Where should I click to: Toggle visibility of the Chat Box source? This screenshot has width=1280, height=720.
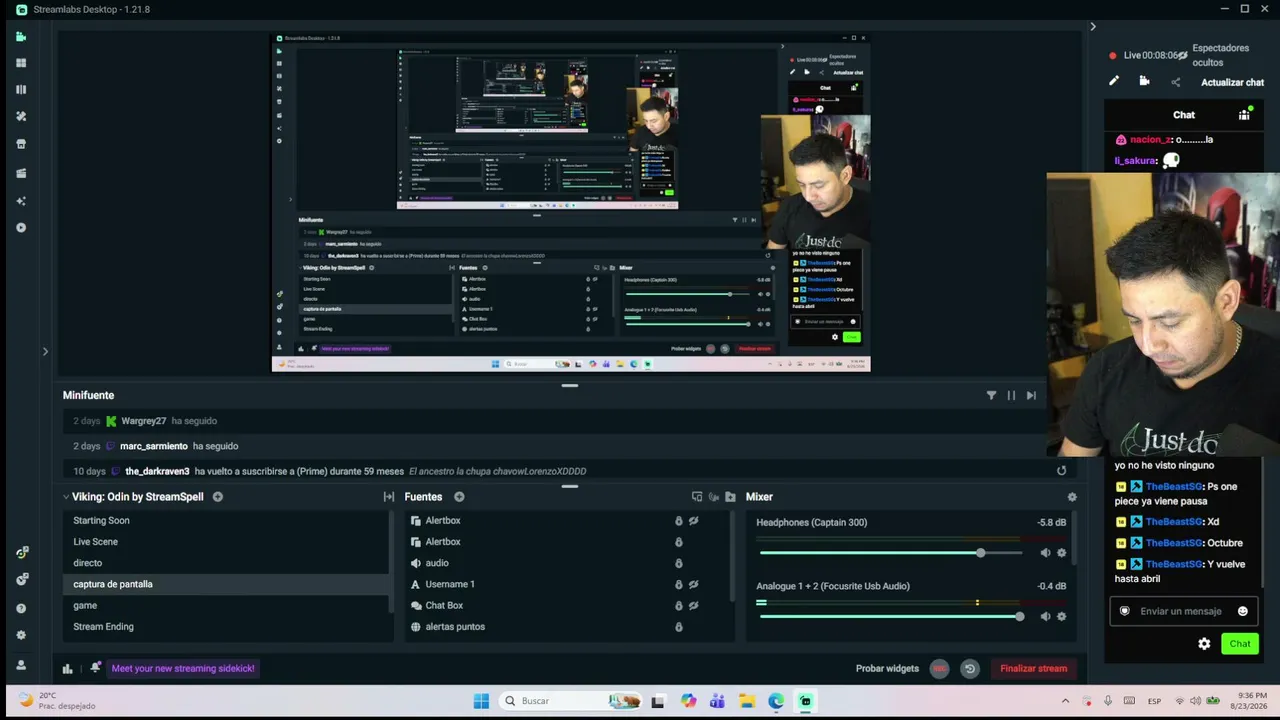tap(693, 605)
